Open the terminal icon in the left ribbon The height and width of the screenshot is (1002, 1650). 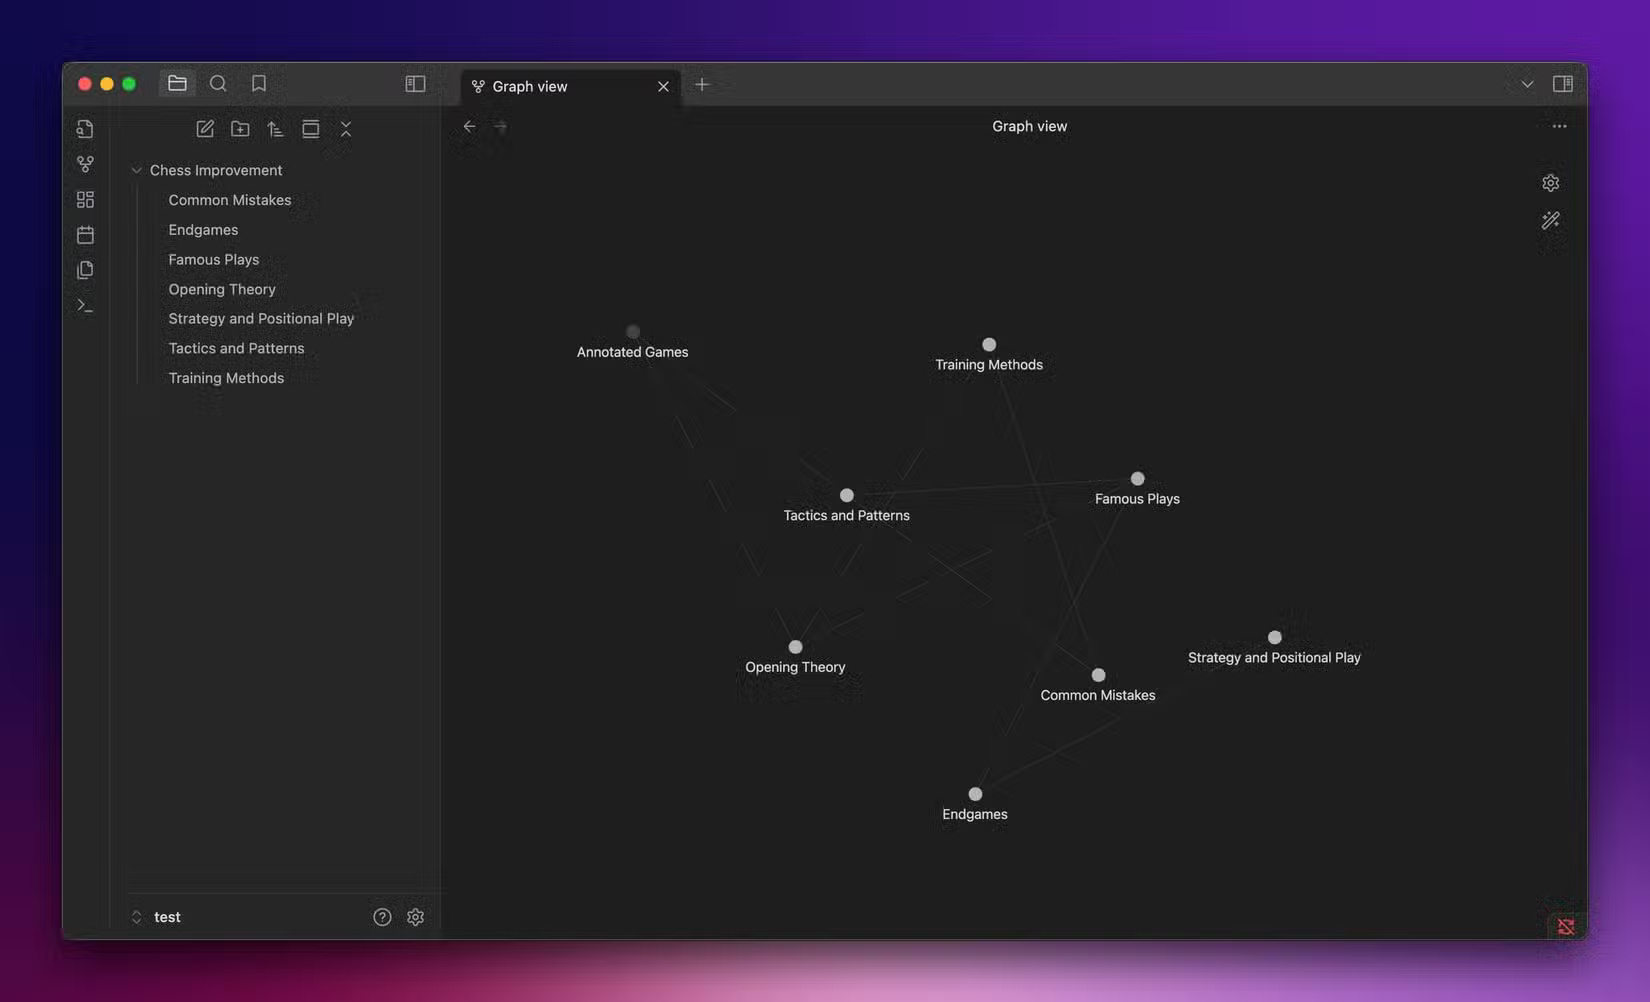pyautogui.click(x=85, y=304)
